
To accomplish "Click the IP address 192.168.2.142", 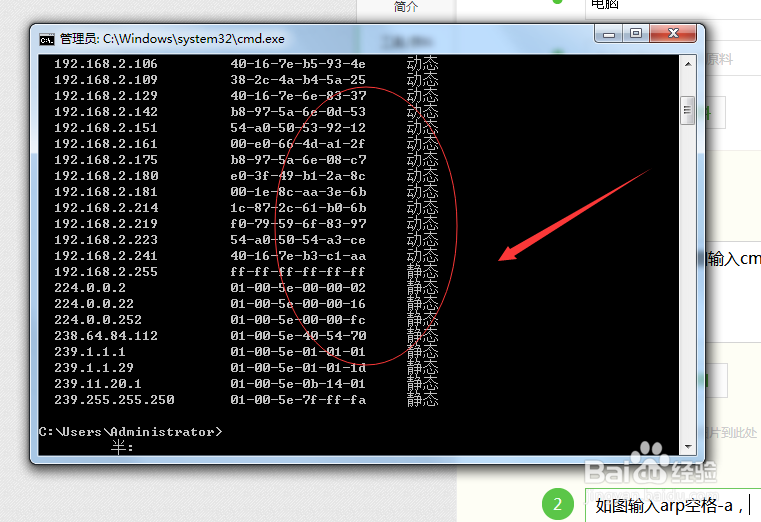I will tap(106, 112).
